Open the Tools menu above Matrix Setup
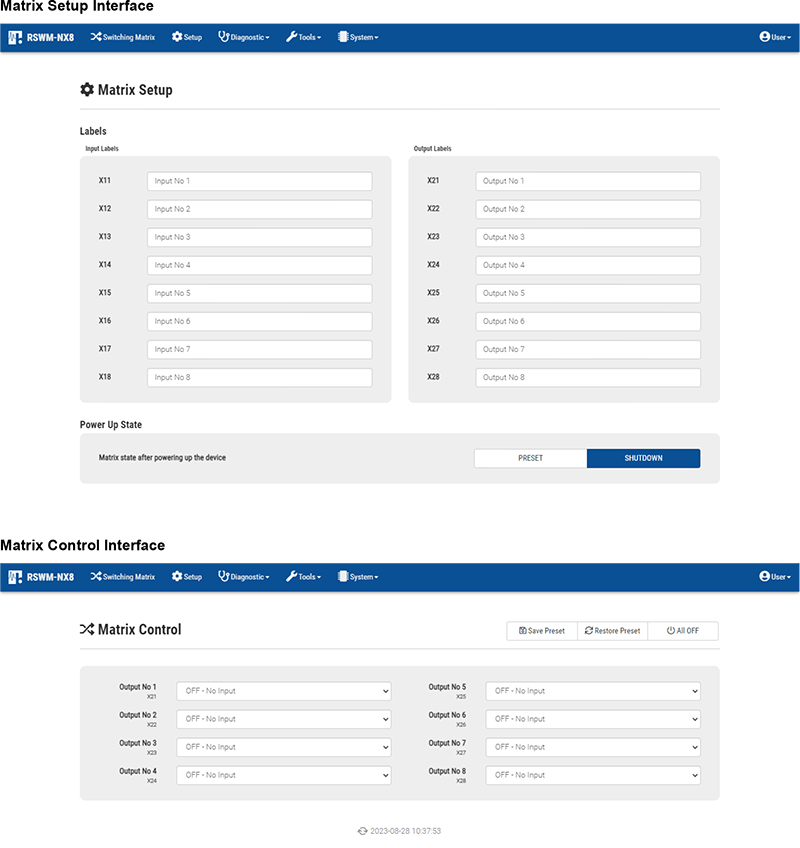The height and width of the screenshot is (848, 800). pos(303,37)
